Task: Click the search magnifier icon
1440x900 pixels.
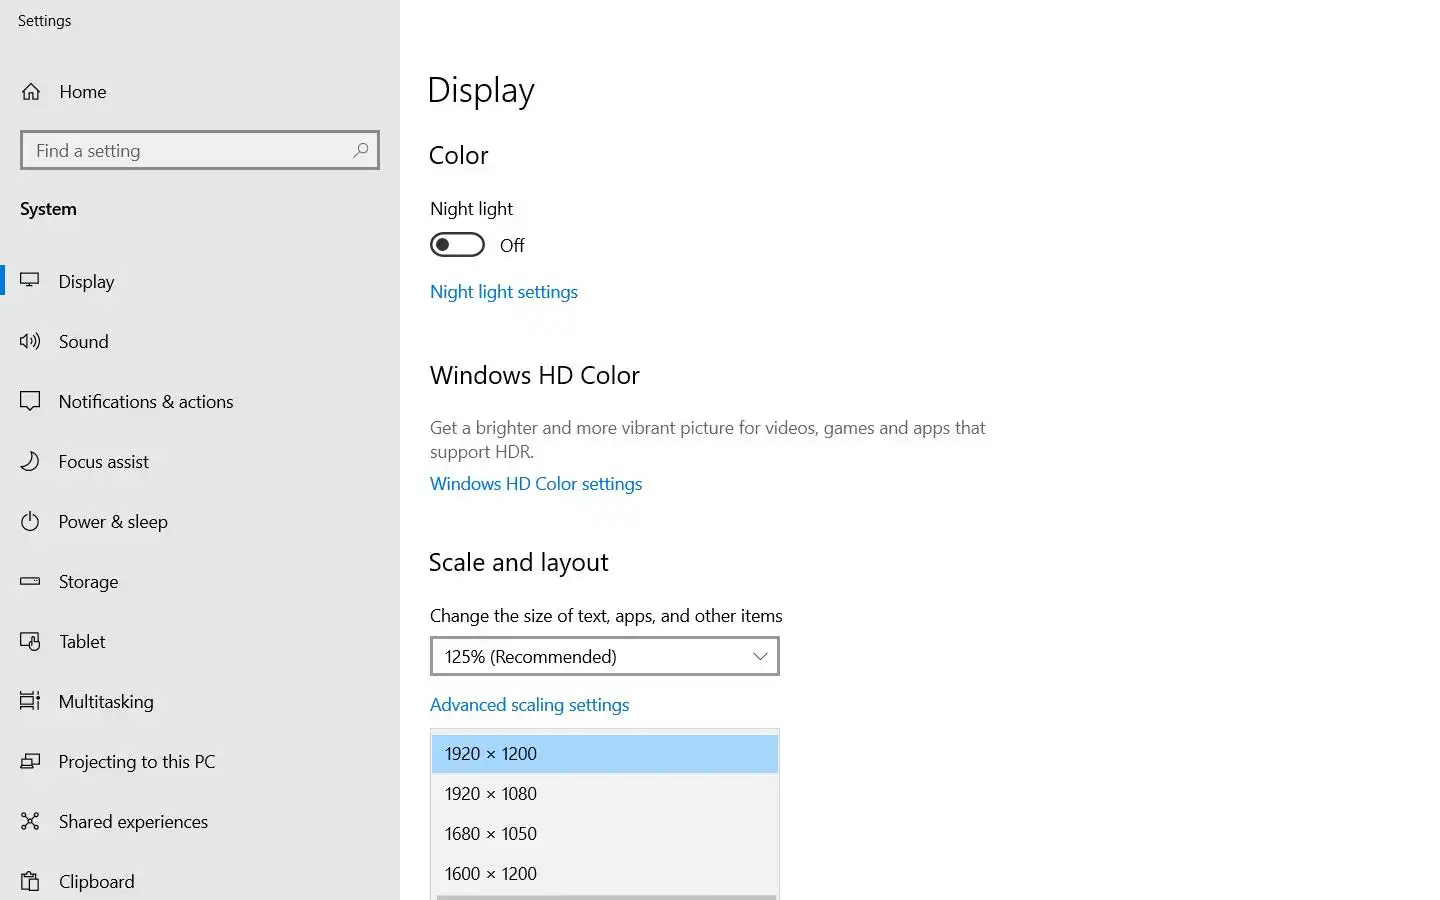Action: (361, 150)
